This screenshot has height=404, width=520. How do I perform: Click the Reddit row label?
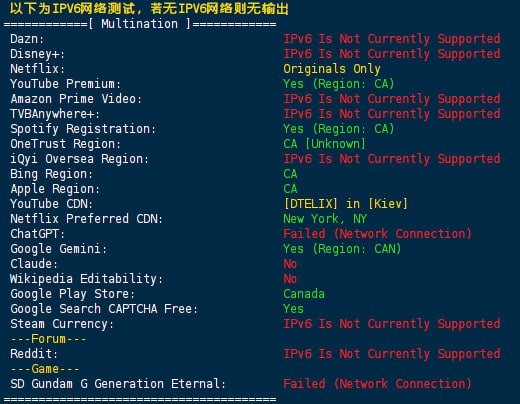34,354
